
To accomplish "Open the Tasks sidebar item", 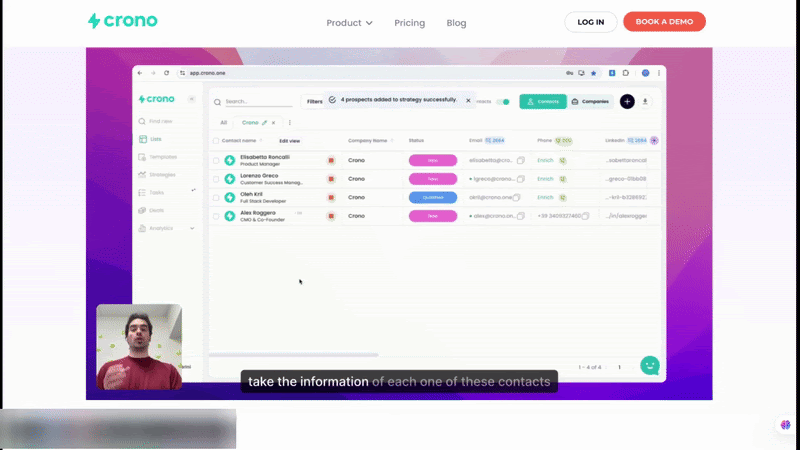I will 151,193.
